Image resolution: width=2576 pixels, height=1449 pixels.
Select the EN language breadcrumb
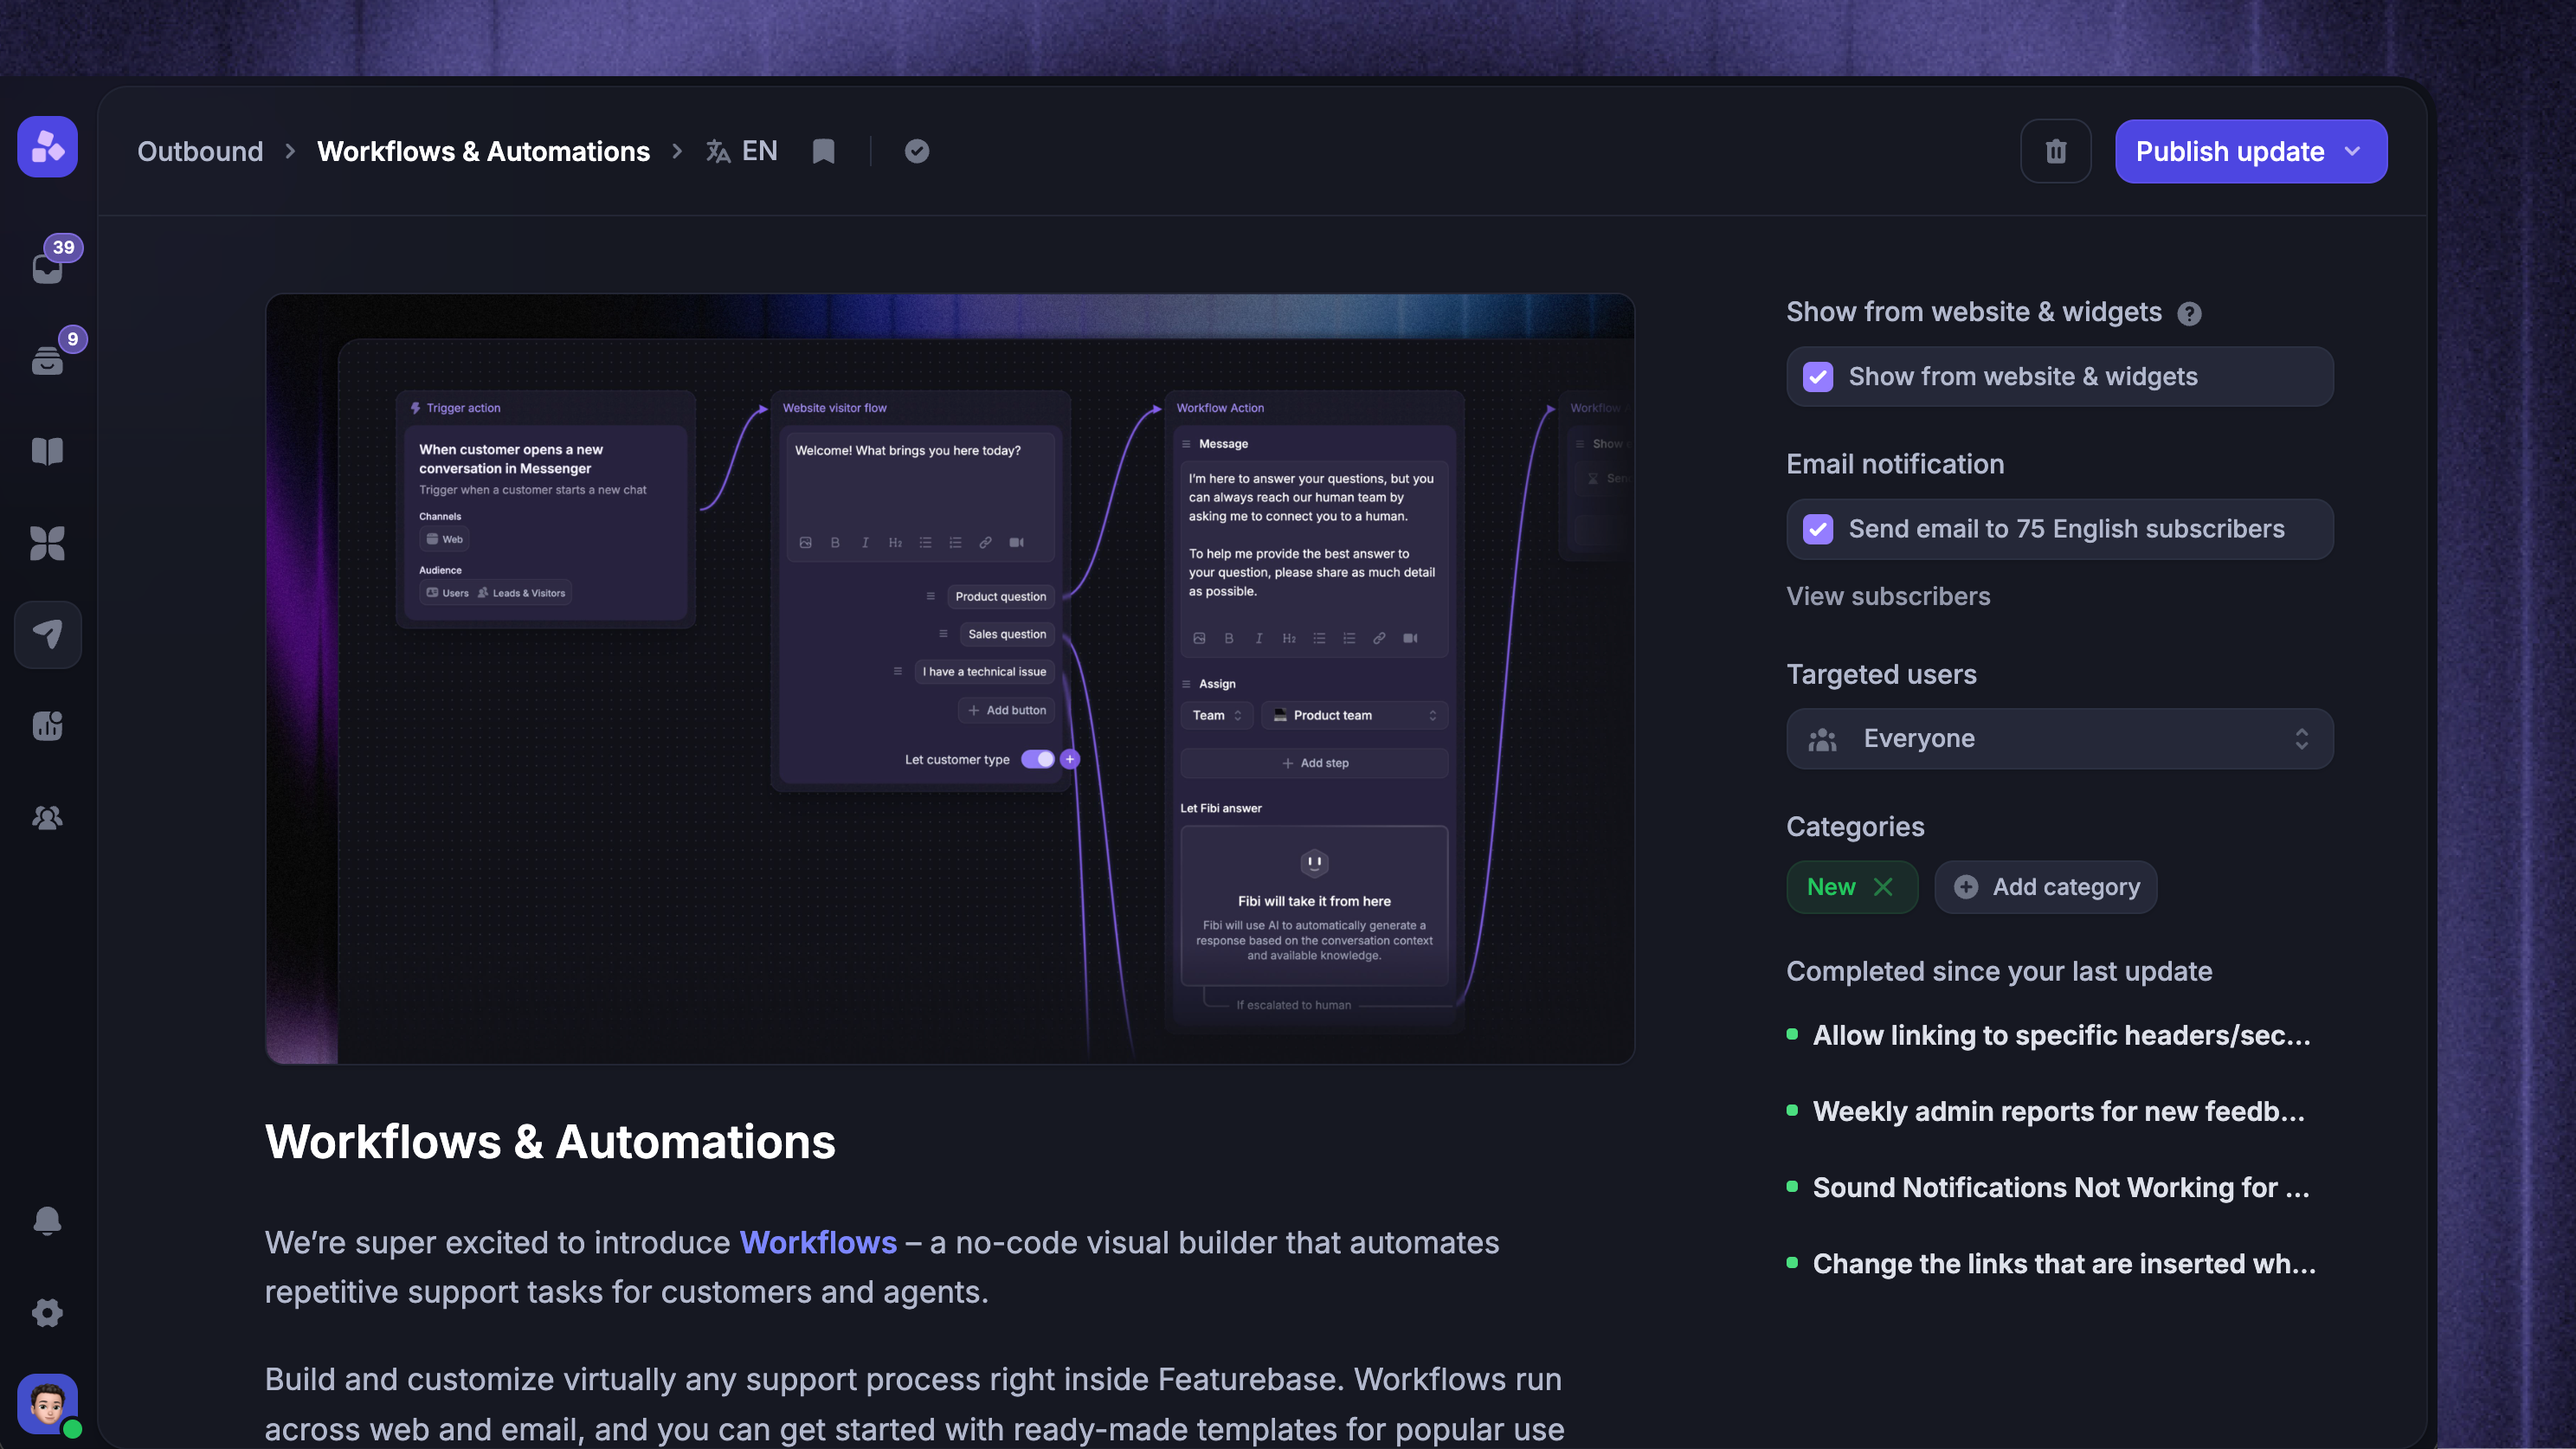[759, 151]
